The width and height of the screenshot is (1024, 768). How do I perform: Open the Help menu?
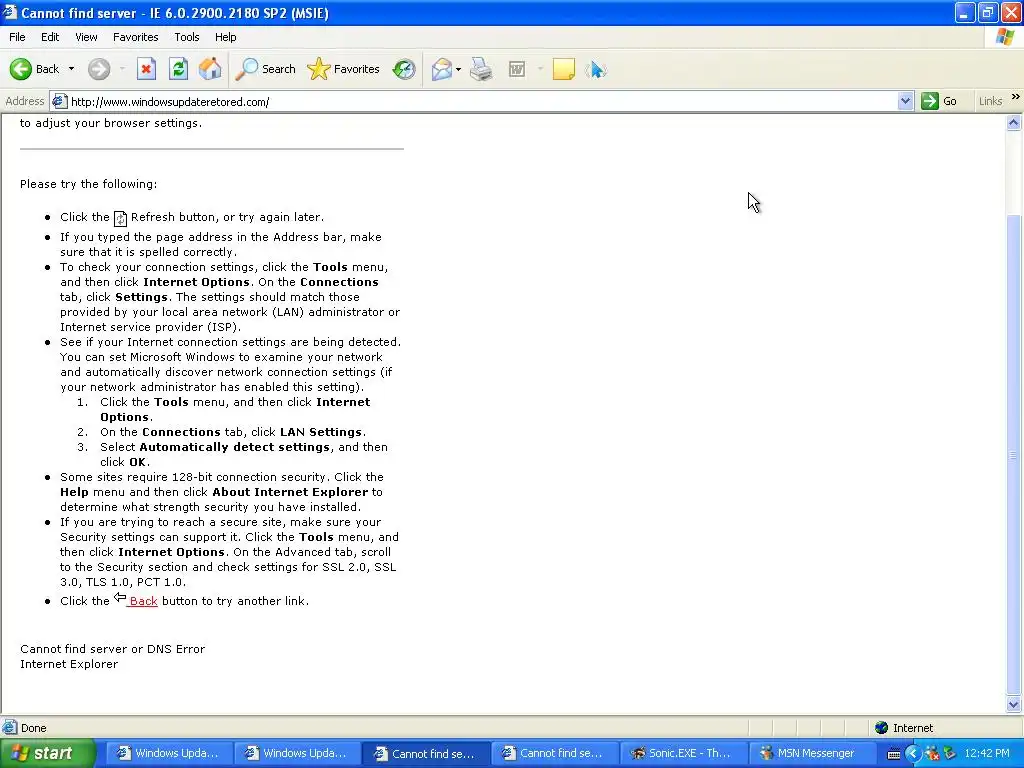coord(225,37)
